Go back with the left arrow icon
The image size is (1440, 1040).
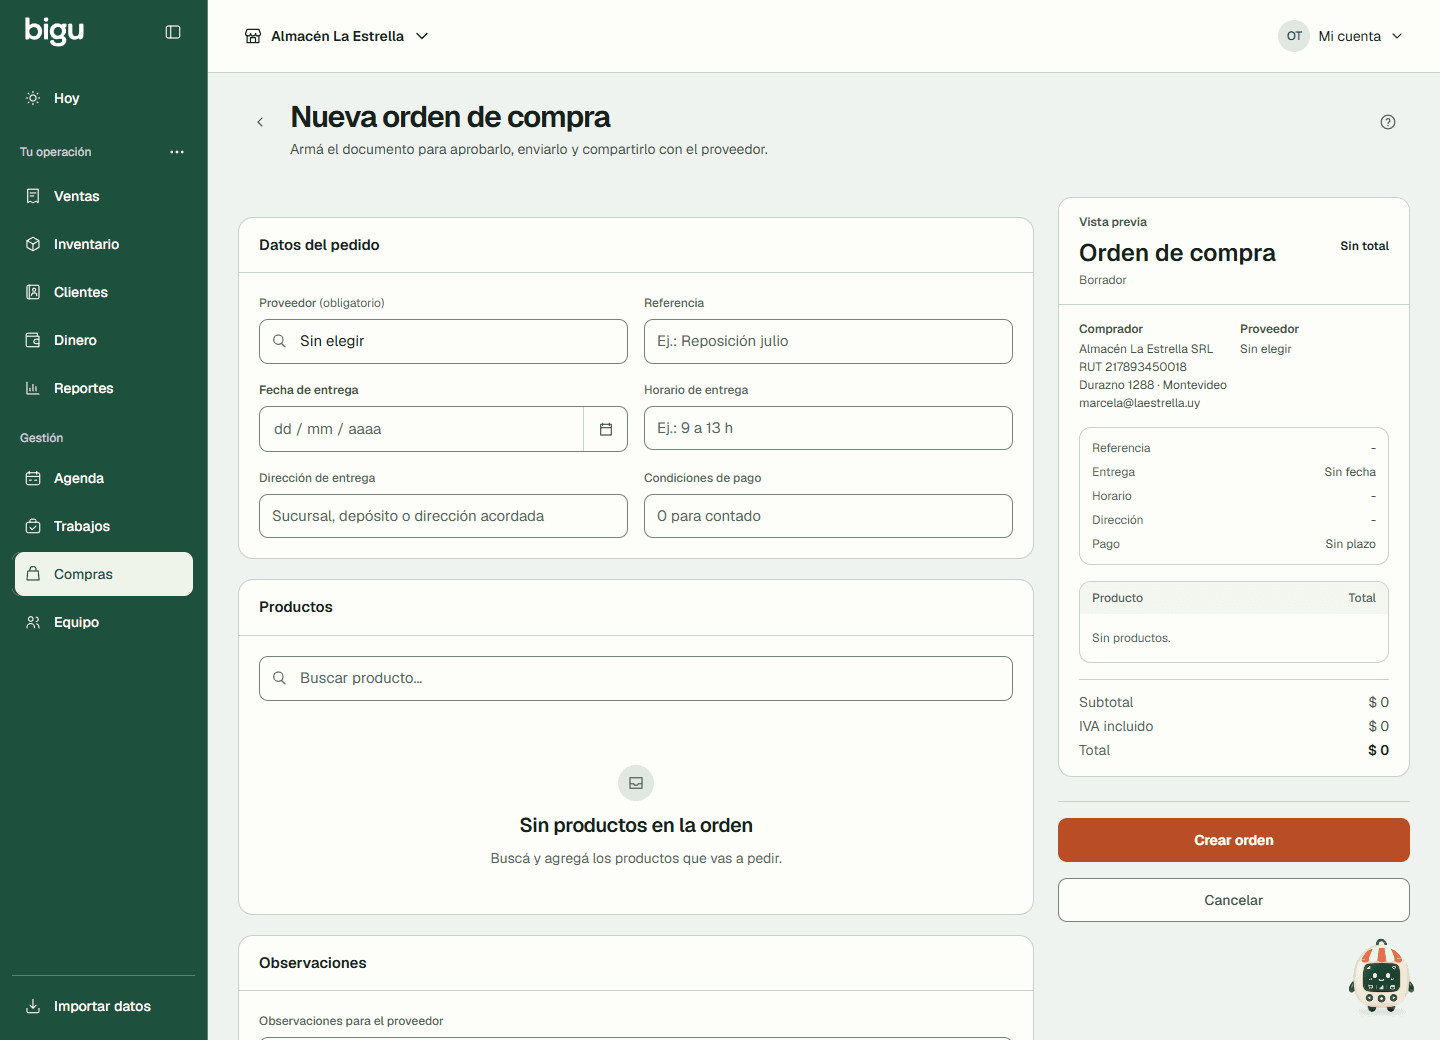pyautogui.click(x=260, y=122)
